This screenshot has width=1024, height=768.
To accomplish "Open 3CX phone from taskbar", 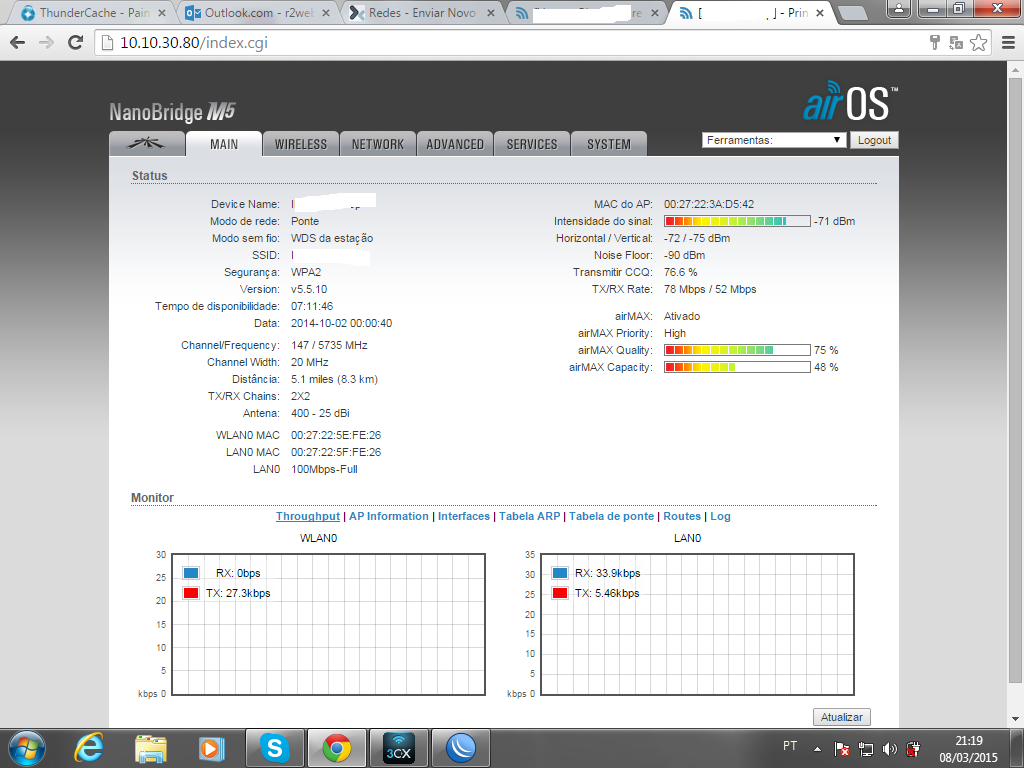I will pos(398,748).
